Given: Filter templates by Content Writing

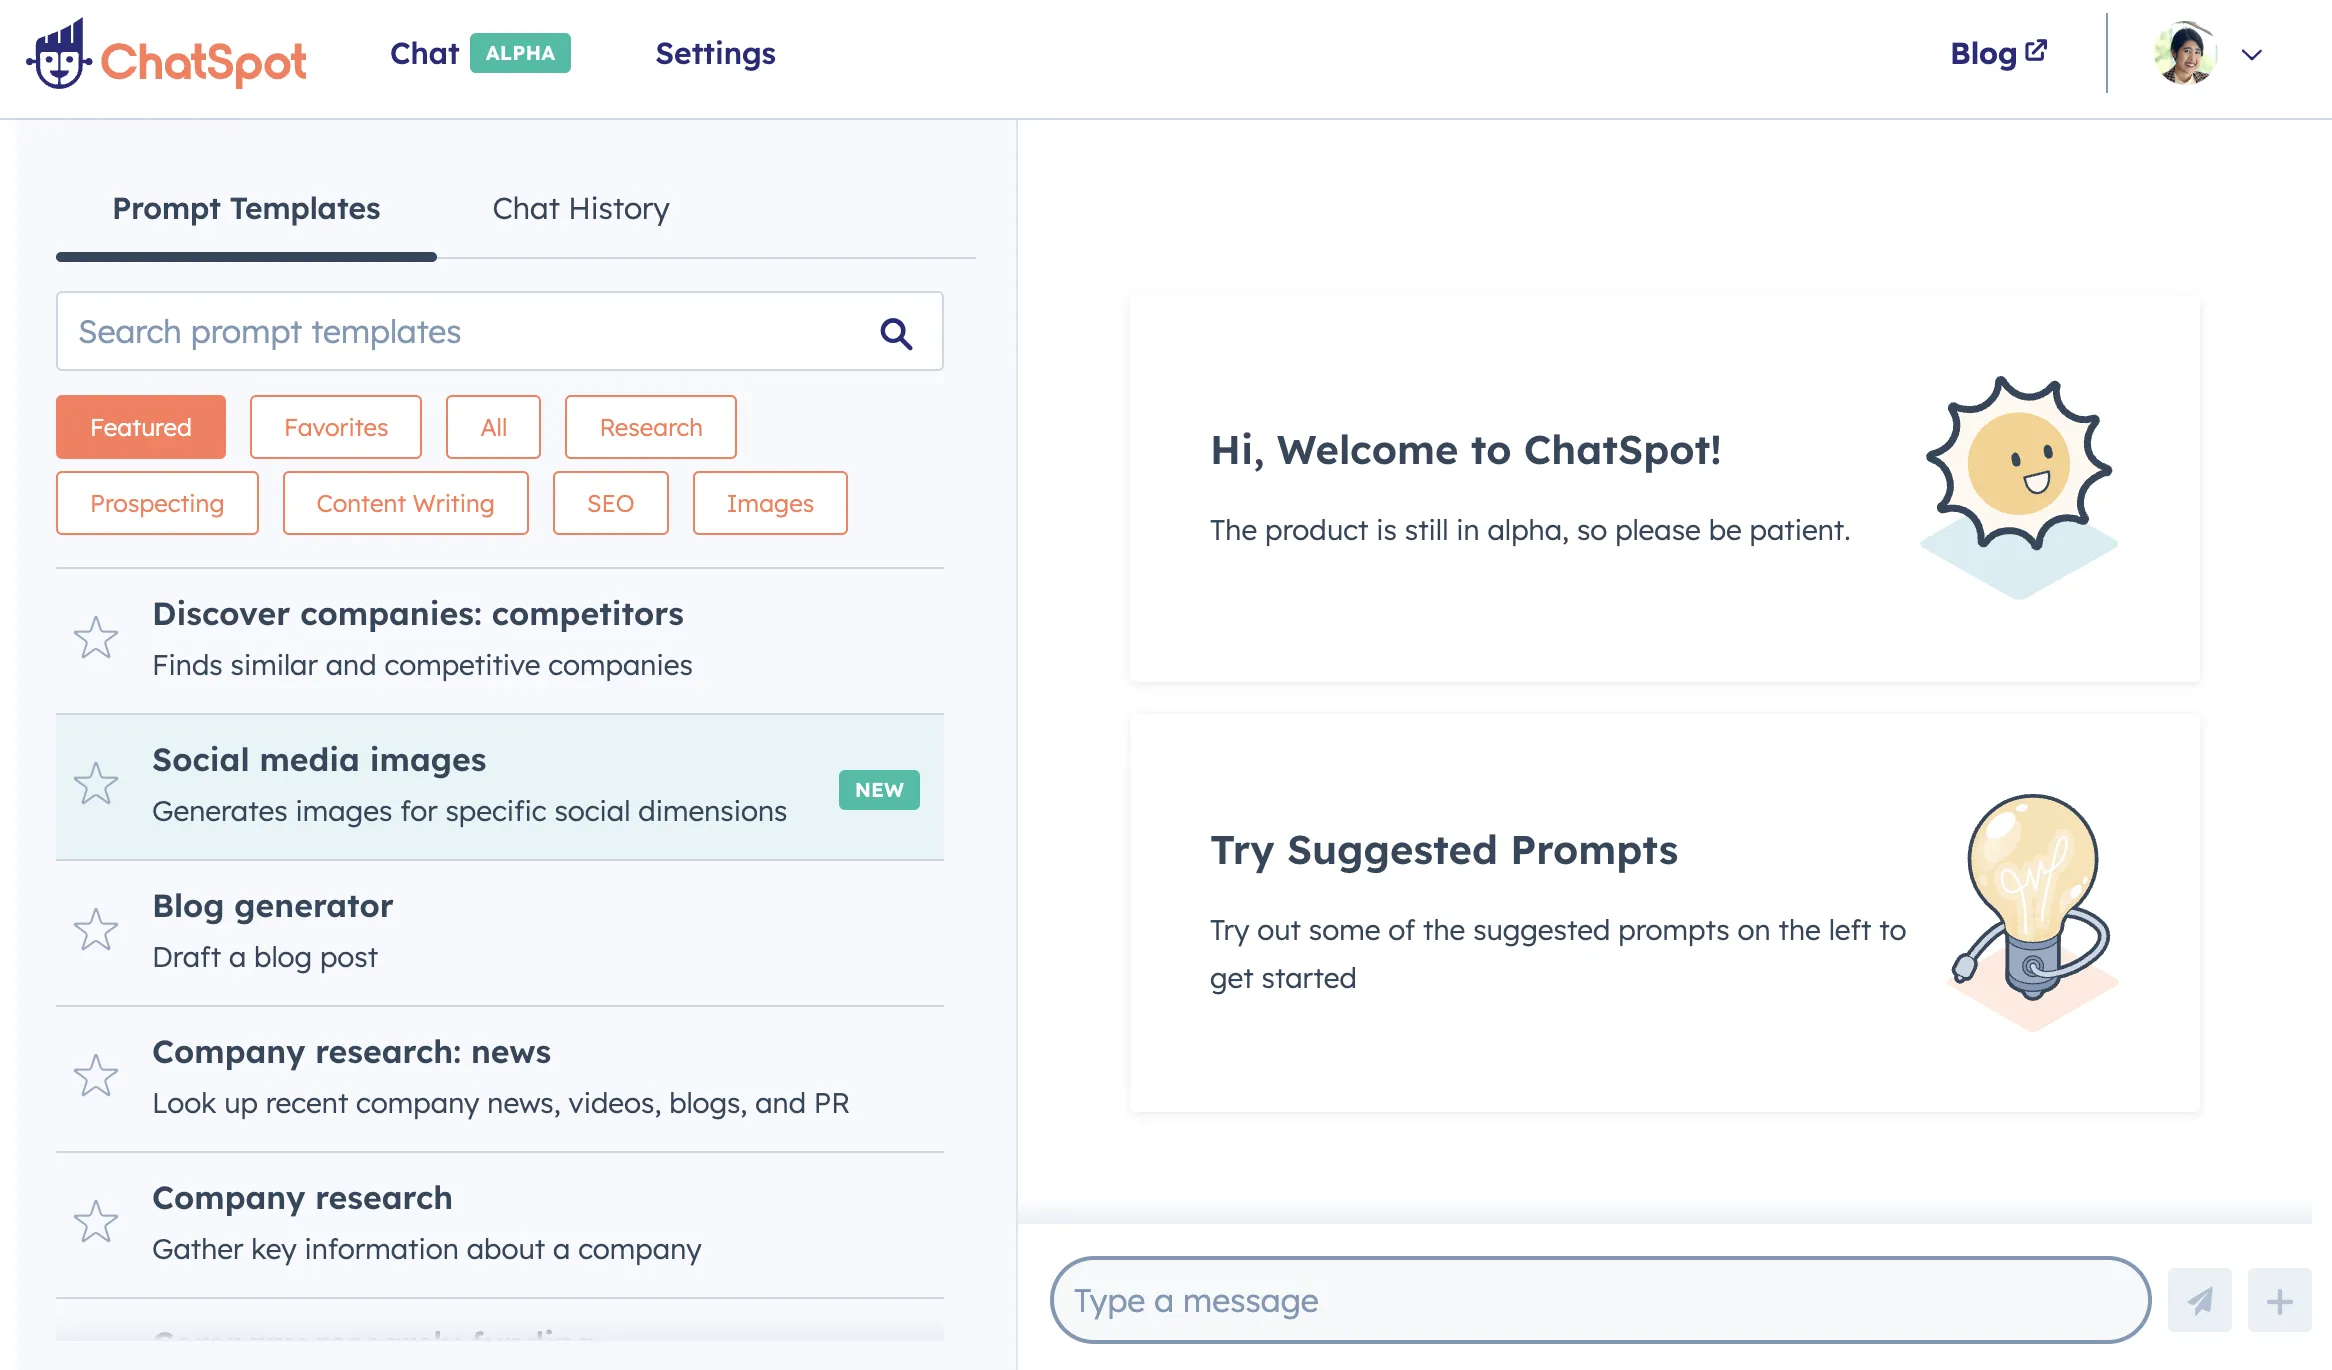Looking at the screenshot, I should pyautogui.click(x=405, y=503).
